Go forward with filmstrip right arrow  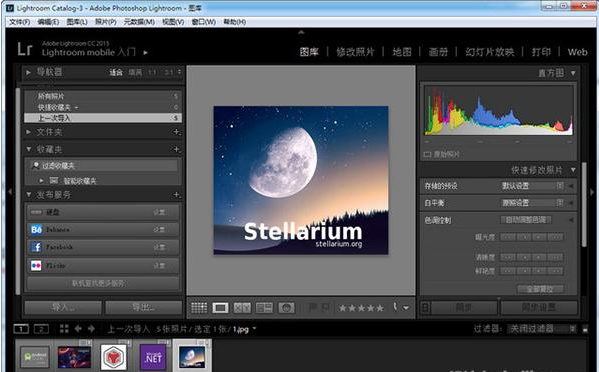(91, 328)
